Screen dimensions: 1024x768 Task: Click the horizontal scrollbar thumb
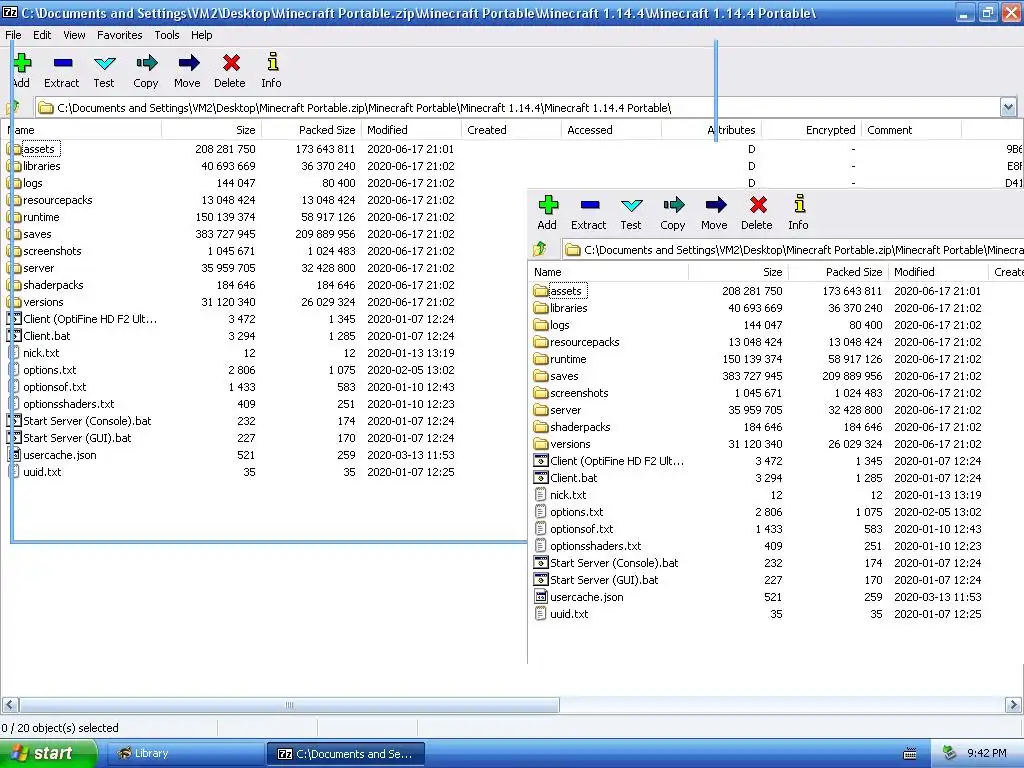tap(289, 705)
